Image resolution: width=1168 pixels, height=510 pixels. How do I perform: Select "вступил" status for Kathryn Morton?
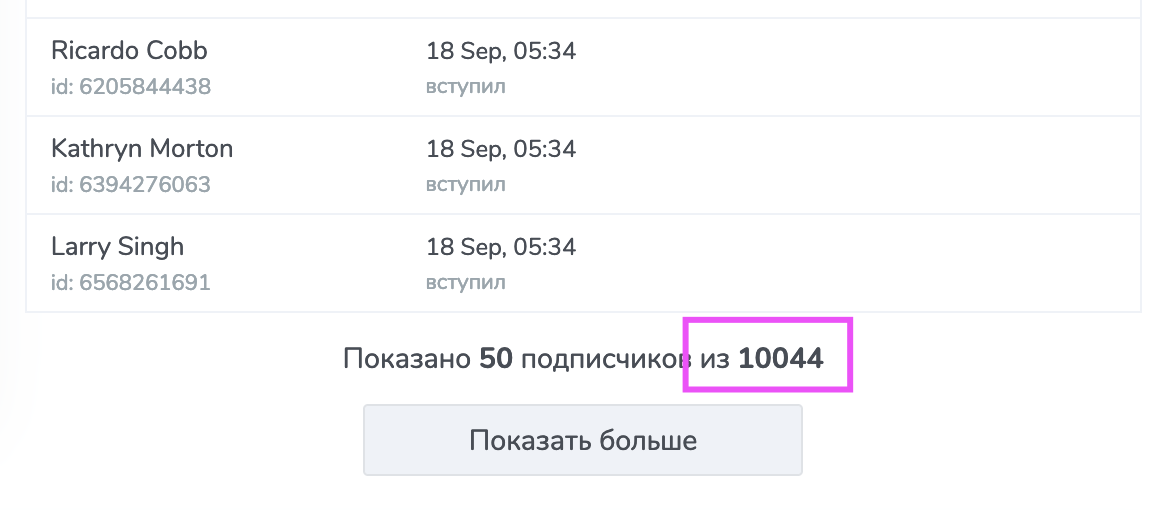(x=465, y=185)
